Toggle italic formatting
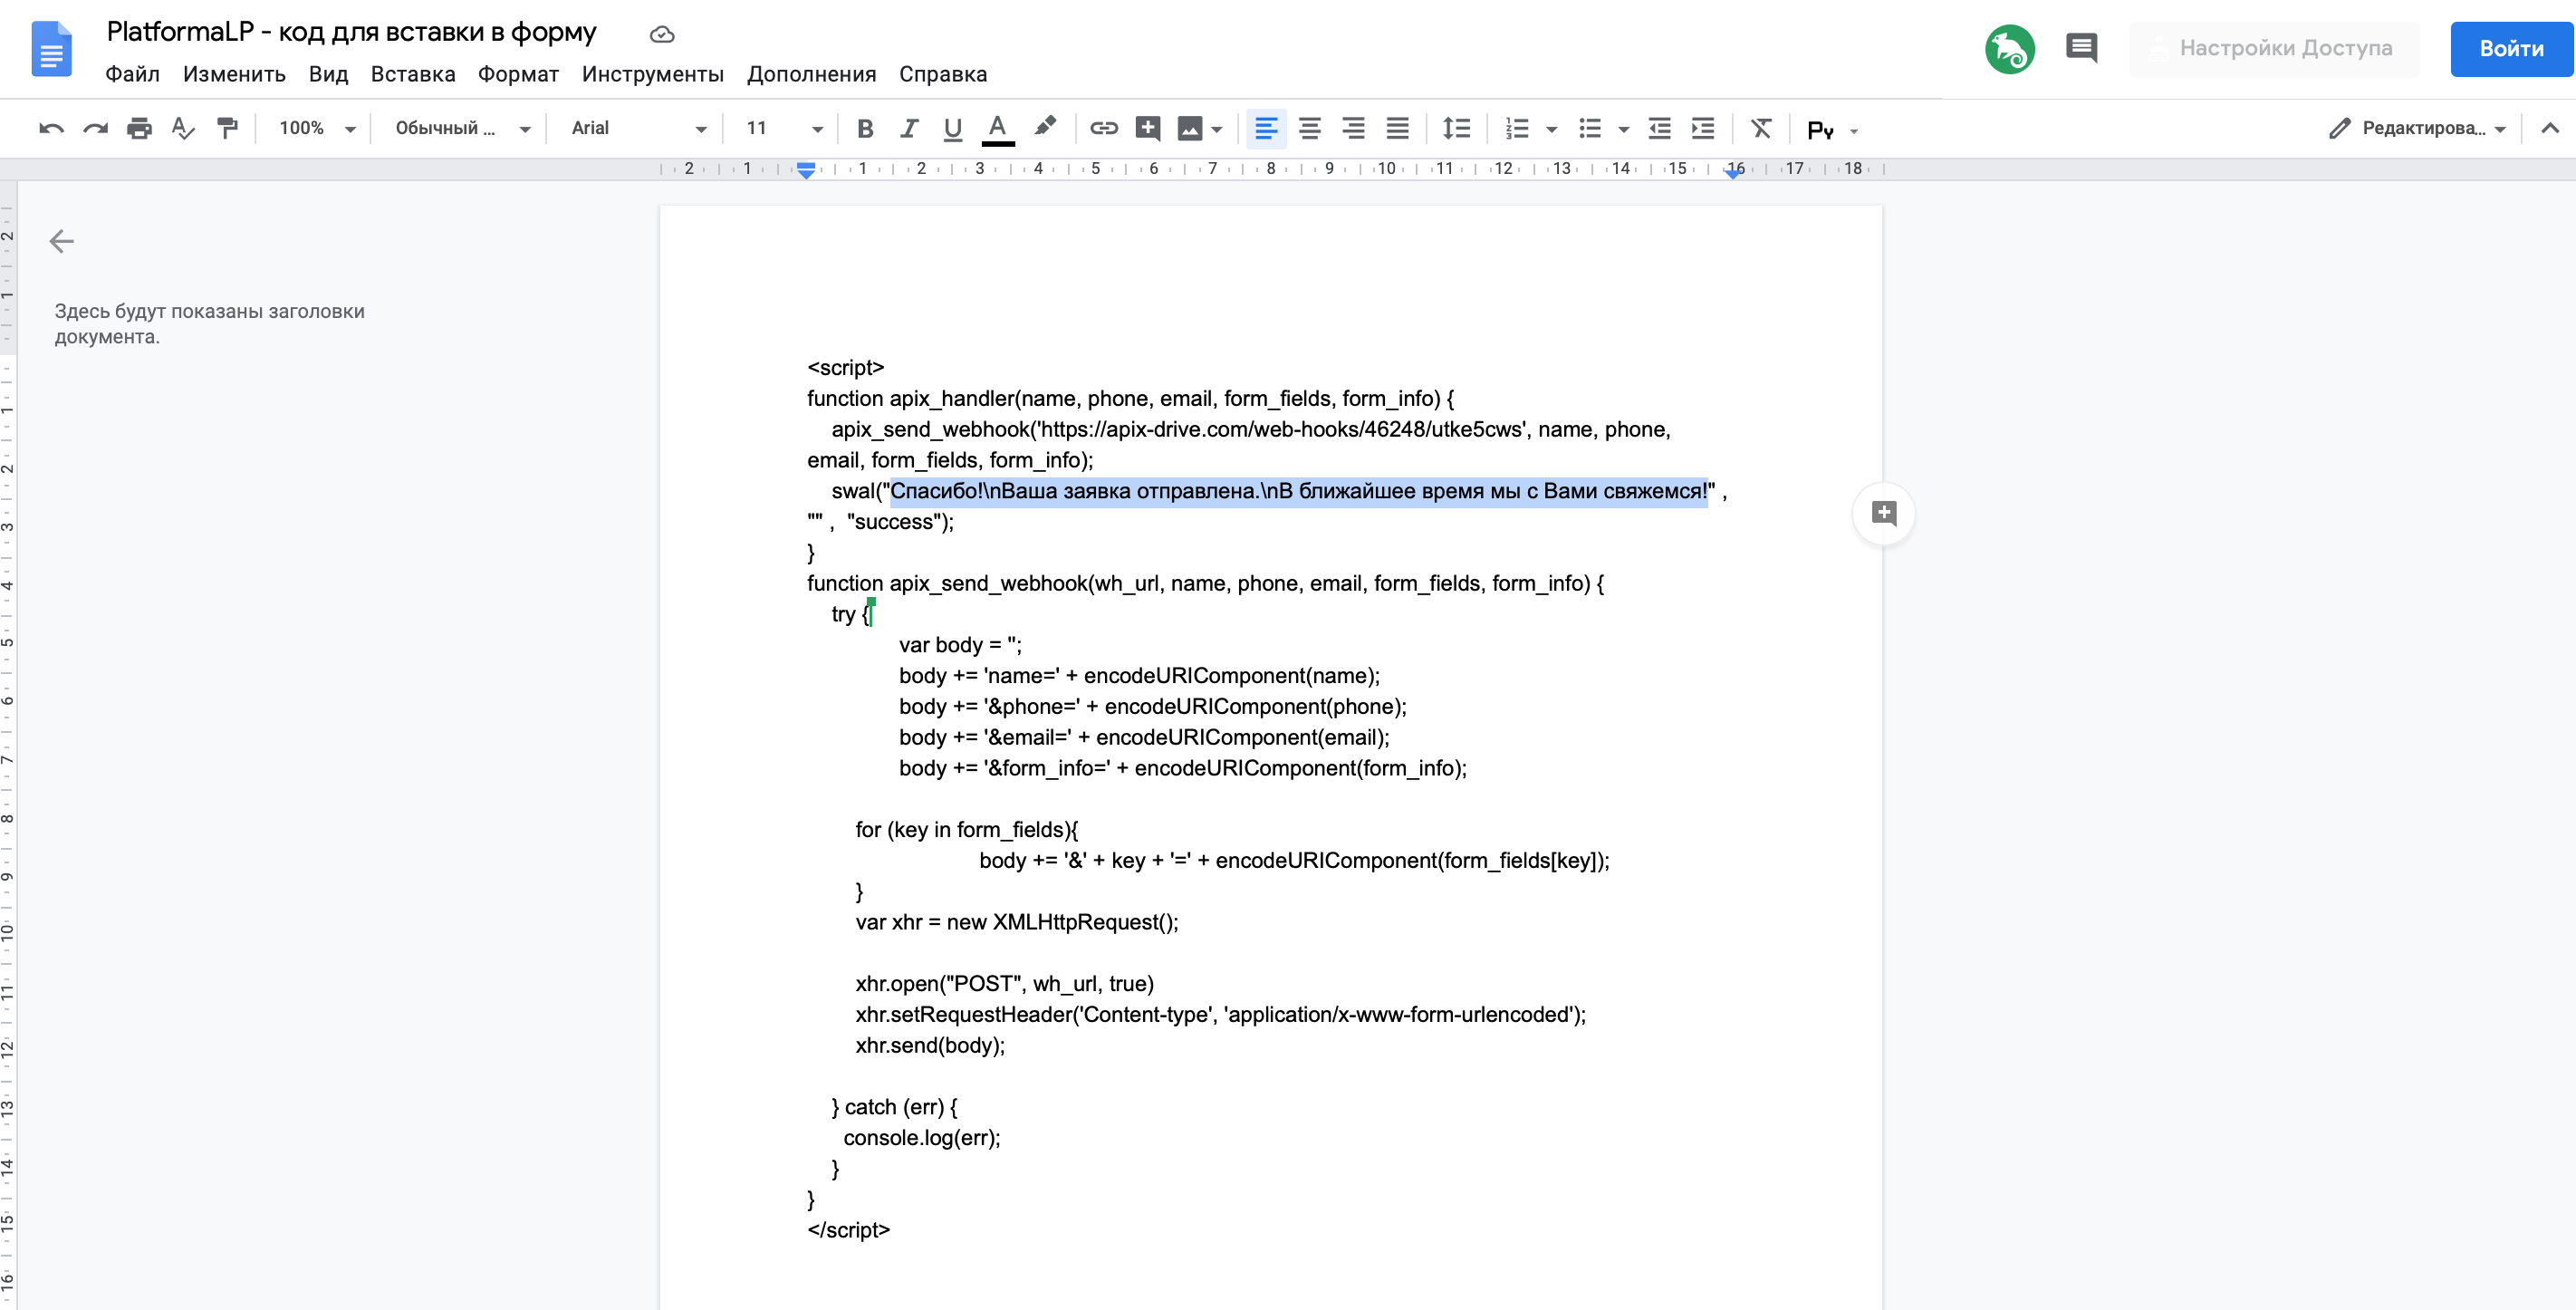2576x1310 pixels. point(908,128)
